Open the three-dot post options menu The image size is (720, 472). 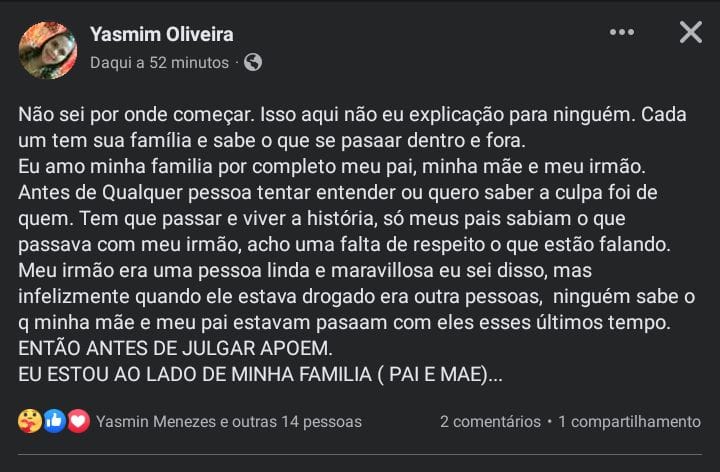pyautogui.click(x=622, y=33)
